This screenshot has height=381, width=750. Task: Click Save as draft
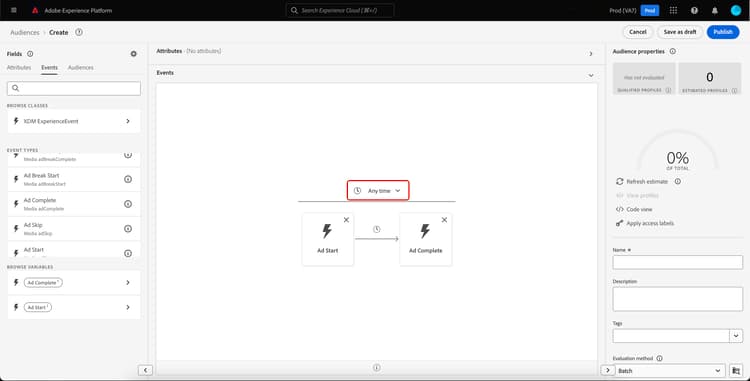pos(680,32)
